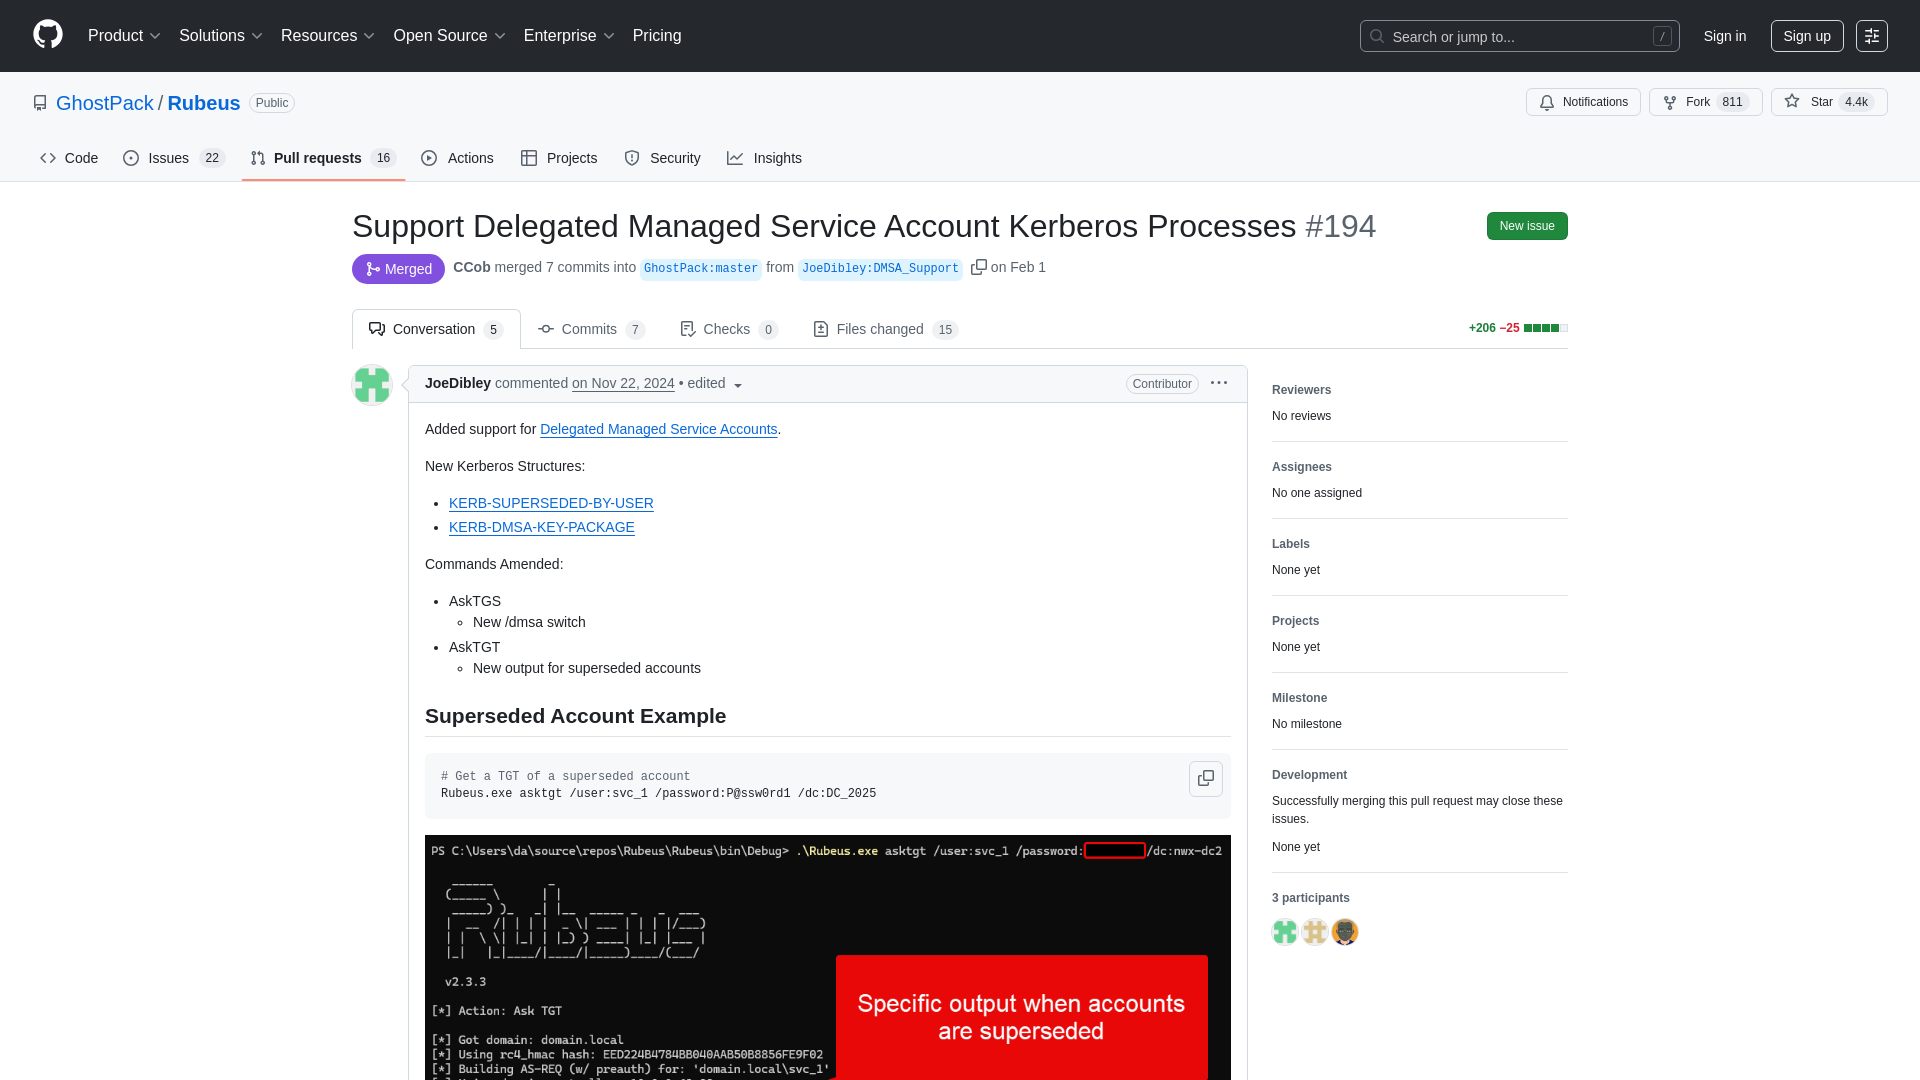Image resolution: width=1920 pixels, height=1080 pixels.
Task: Open the GhostPack:master branch link
Action: point(701,268)
